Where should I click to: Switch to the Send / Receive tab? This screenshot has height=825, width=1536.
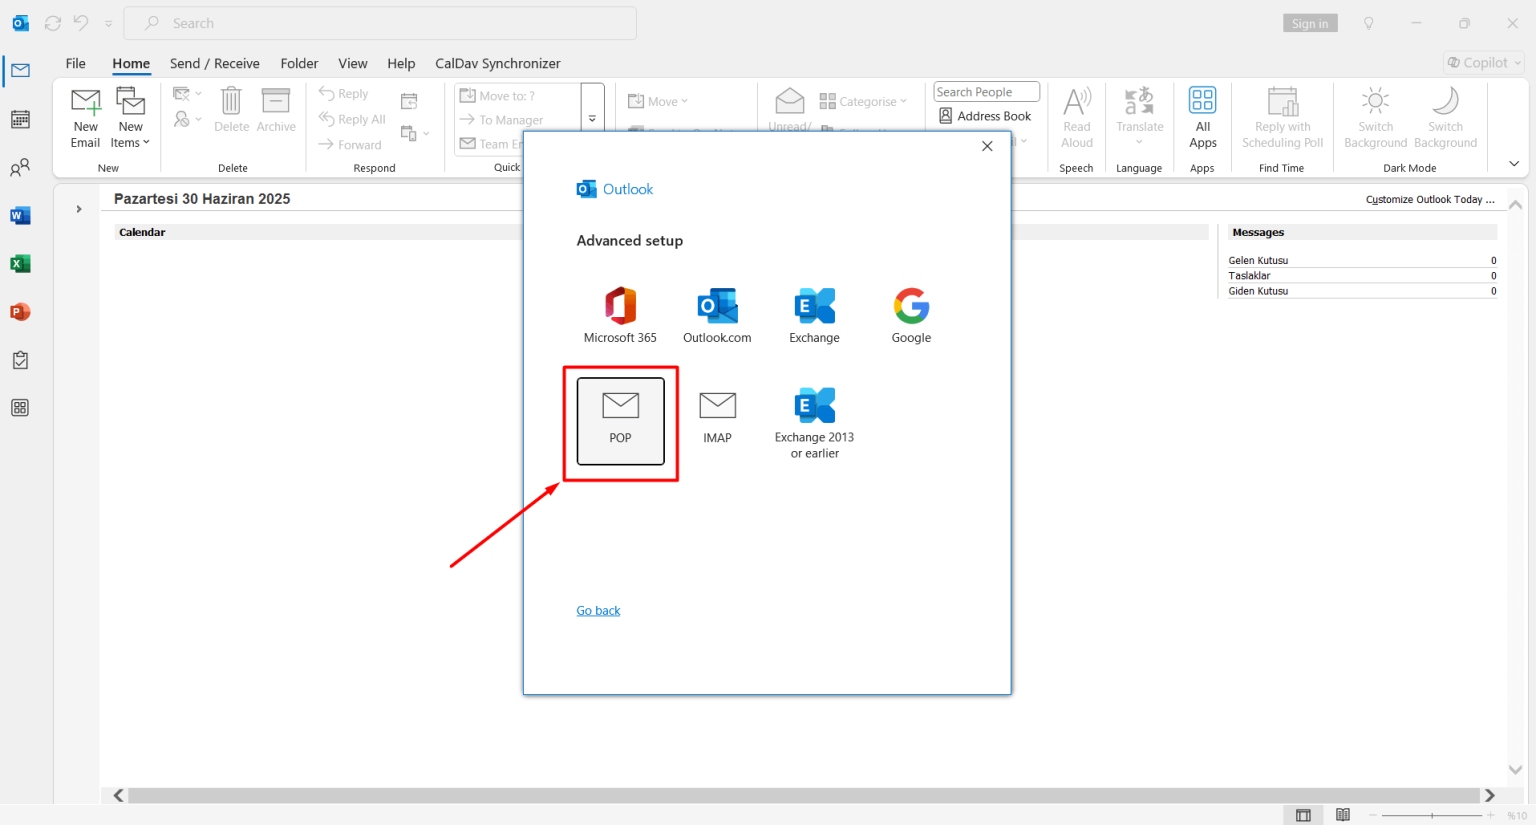[214, 63]
